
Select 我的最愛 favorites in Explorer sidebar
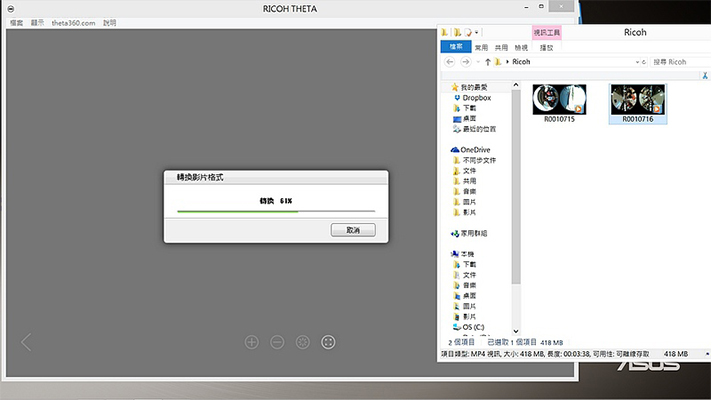click(473, 87)
